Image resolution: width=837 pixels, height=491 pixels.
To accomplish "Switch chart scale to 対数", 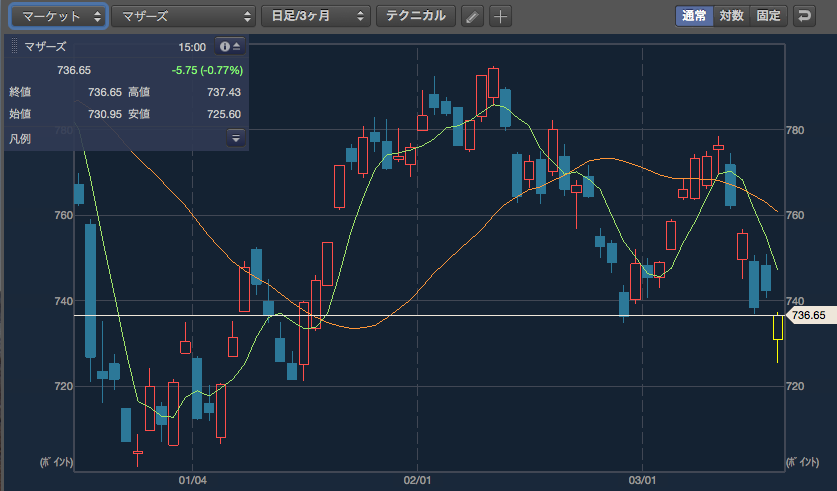I will (x=731, y=16).
